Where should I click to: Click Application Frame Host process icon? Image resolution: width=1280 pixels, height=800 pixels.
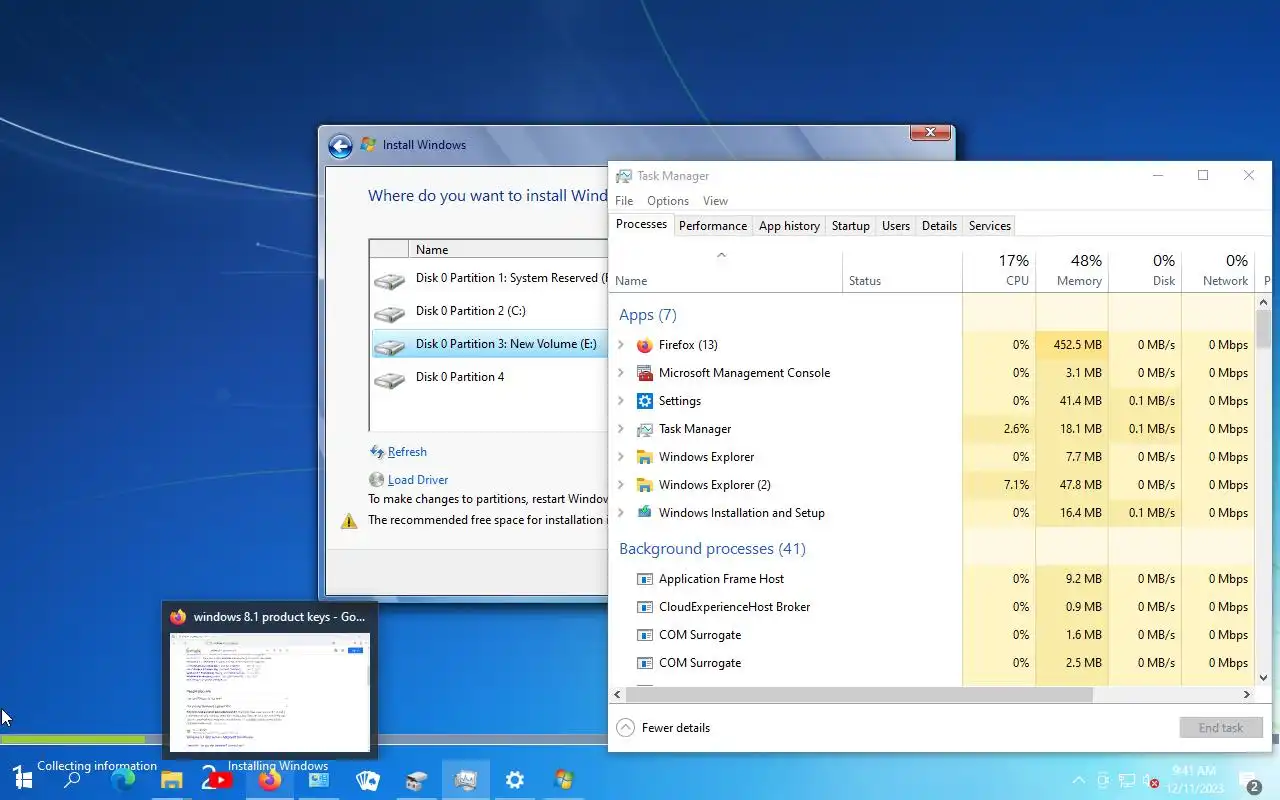coord(645,579)
